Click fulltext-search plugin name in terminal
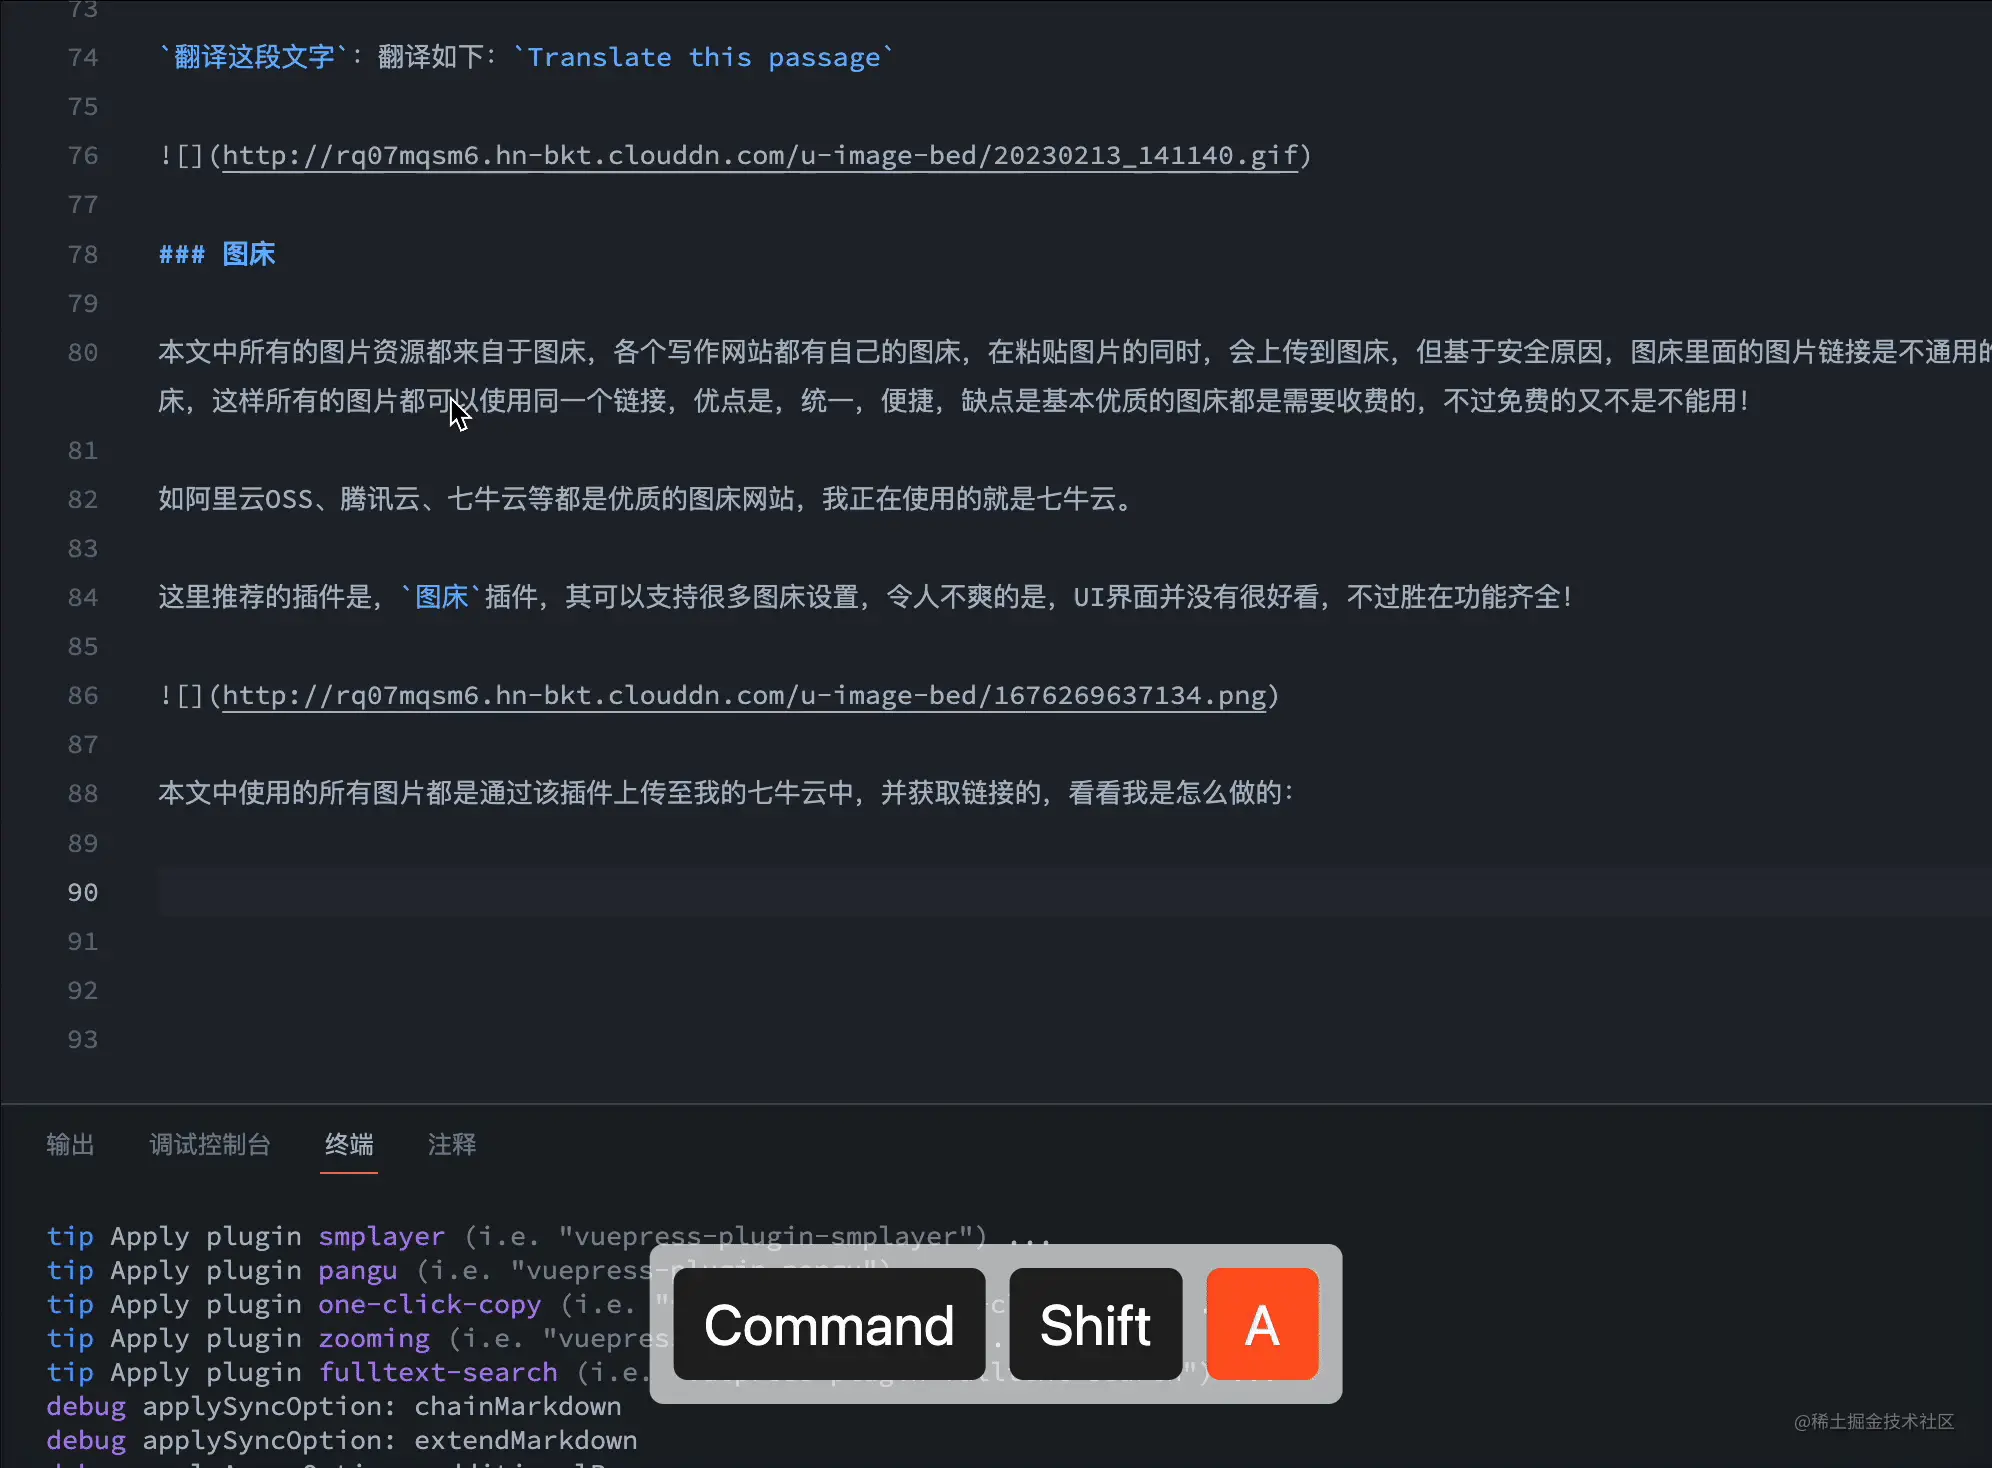1992x1468 pixels. click(x=438, y=1373)
